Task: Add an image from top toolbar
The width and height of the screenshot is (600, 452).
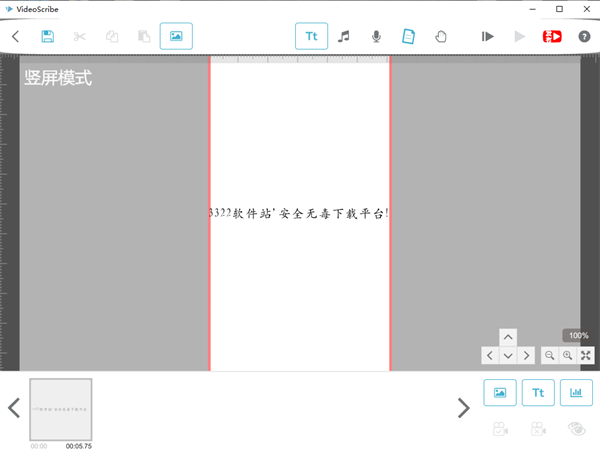Action: point(176,36)
